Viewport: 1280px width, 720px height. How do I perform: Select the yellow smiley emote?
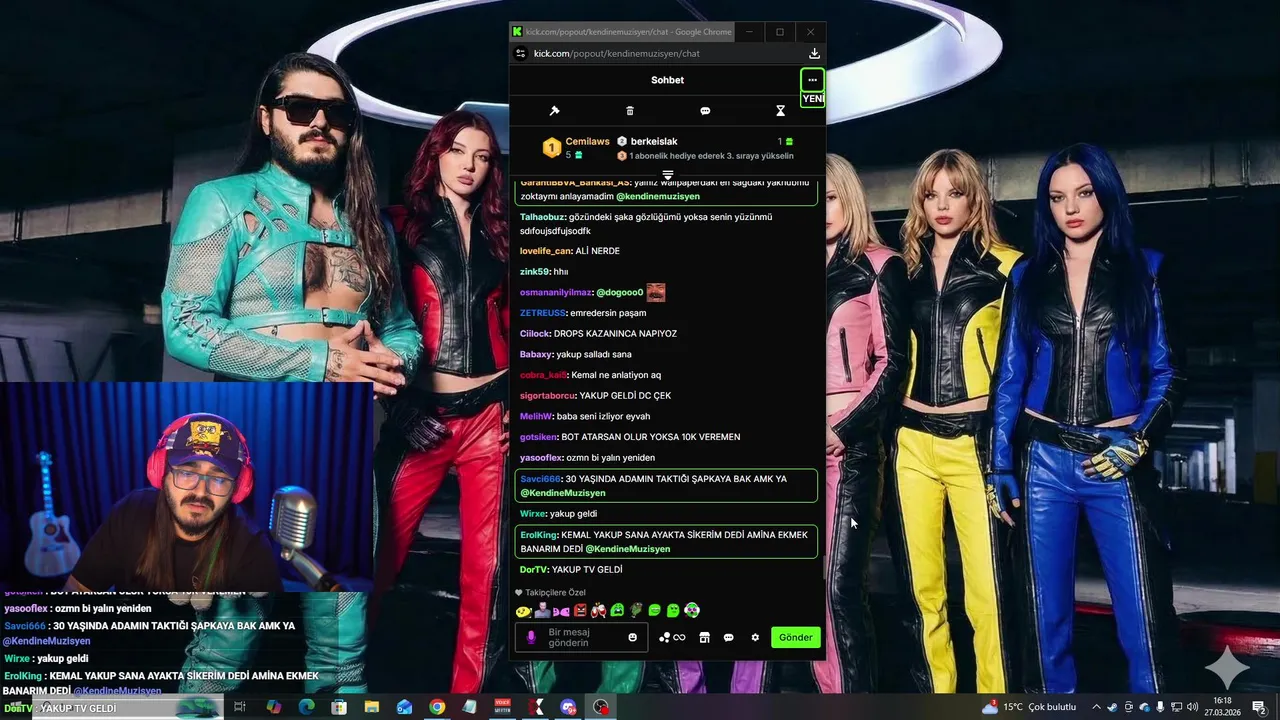coord(523,611)
